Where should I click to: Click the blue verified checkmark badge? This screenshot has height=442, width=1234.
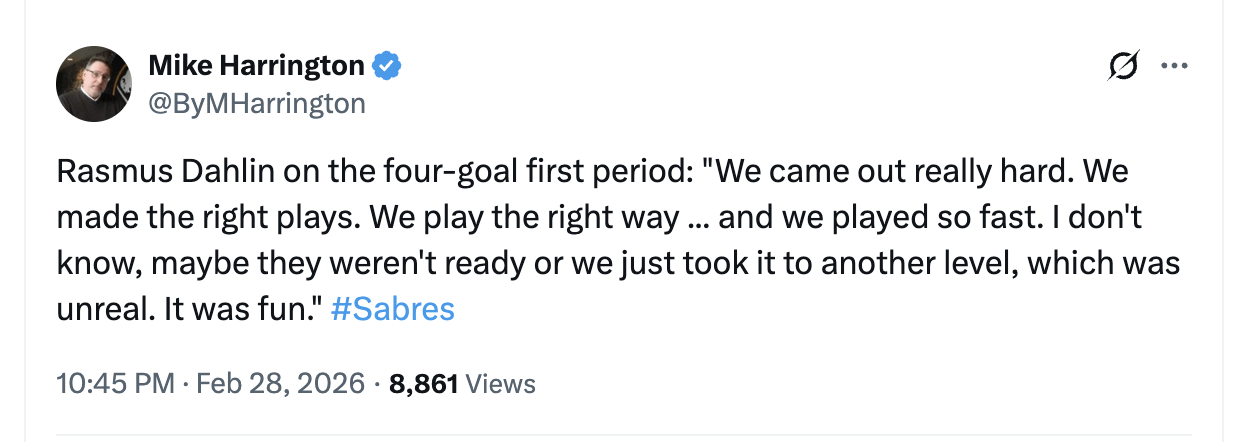tap(387, 66)
